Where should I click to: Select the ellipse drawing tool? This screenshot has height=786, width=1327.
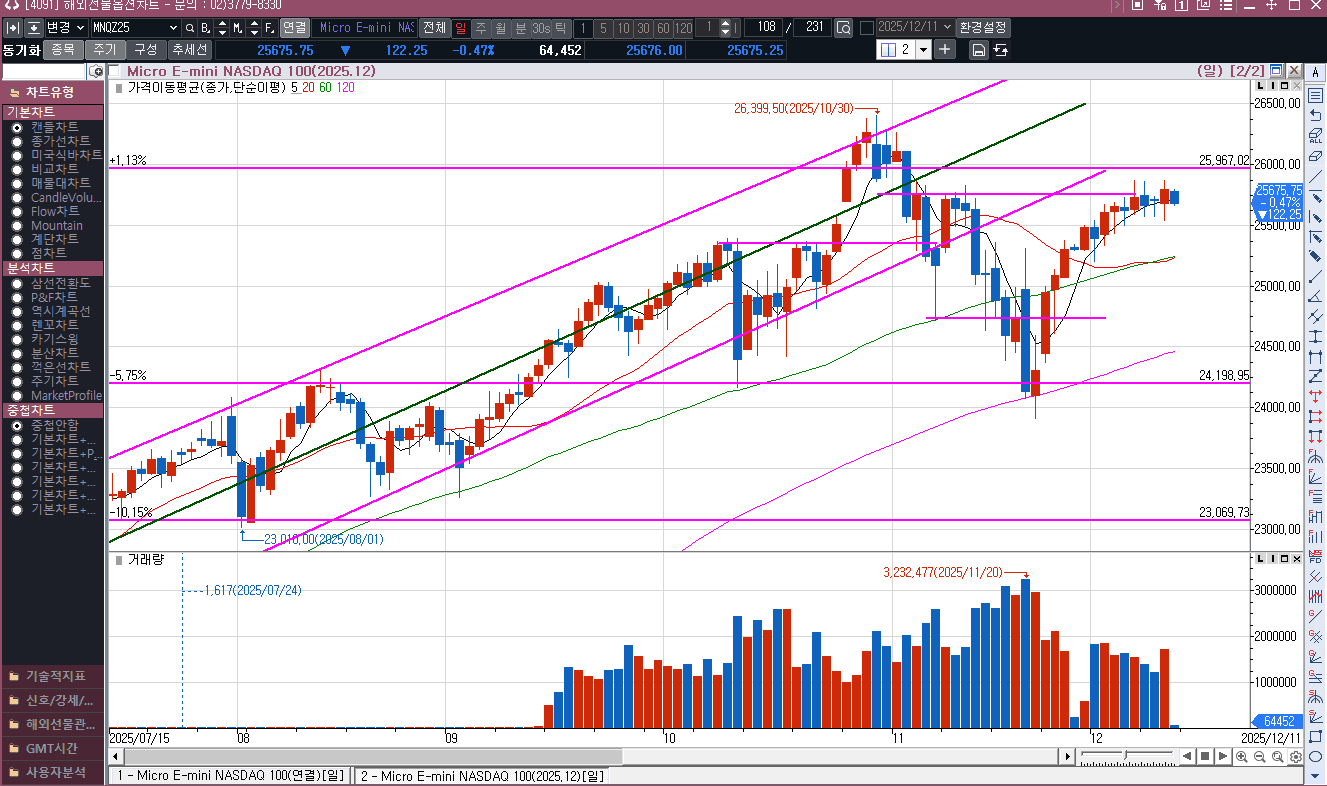[x=1315, y=756]
